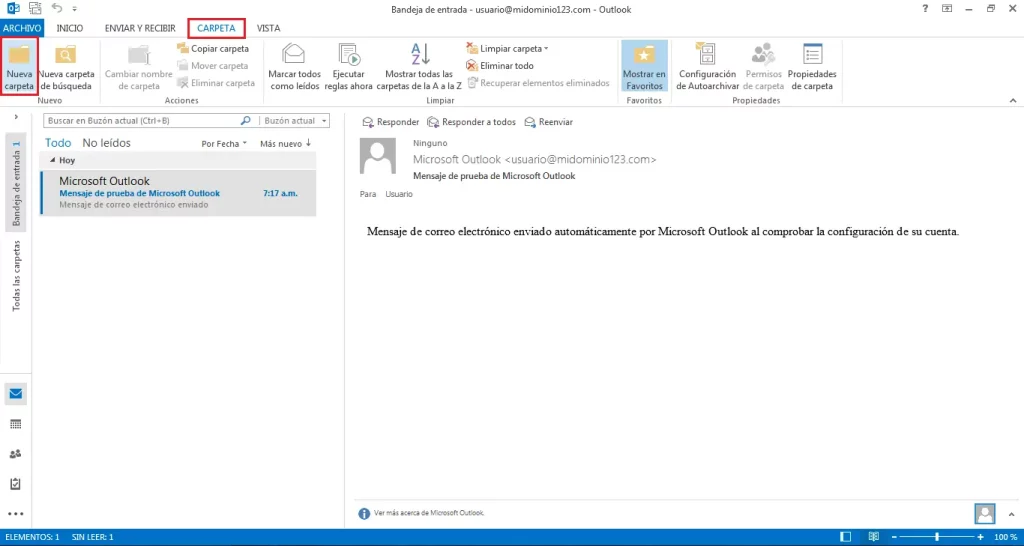
Task: Click the search magnifier icon
Action: [x=246, y=121]
